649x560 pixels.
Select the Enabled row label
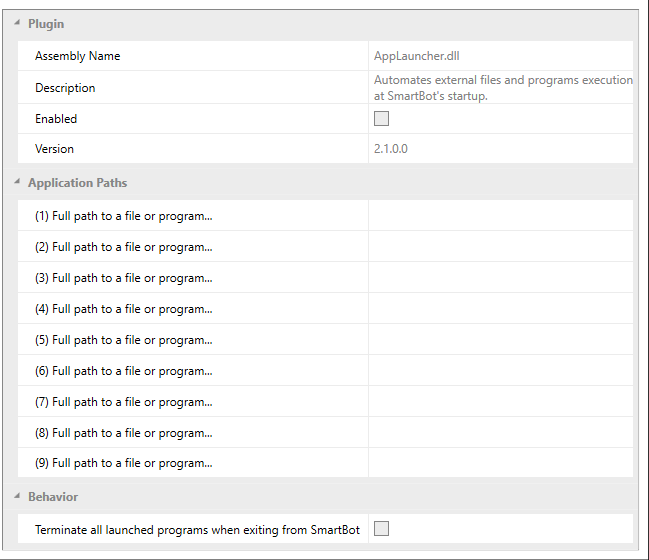56,119
